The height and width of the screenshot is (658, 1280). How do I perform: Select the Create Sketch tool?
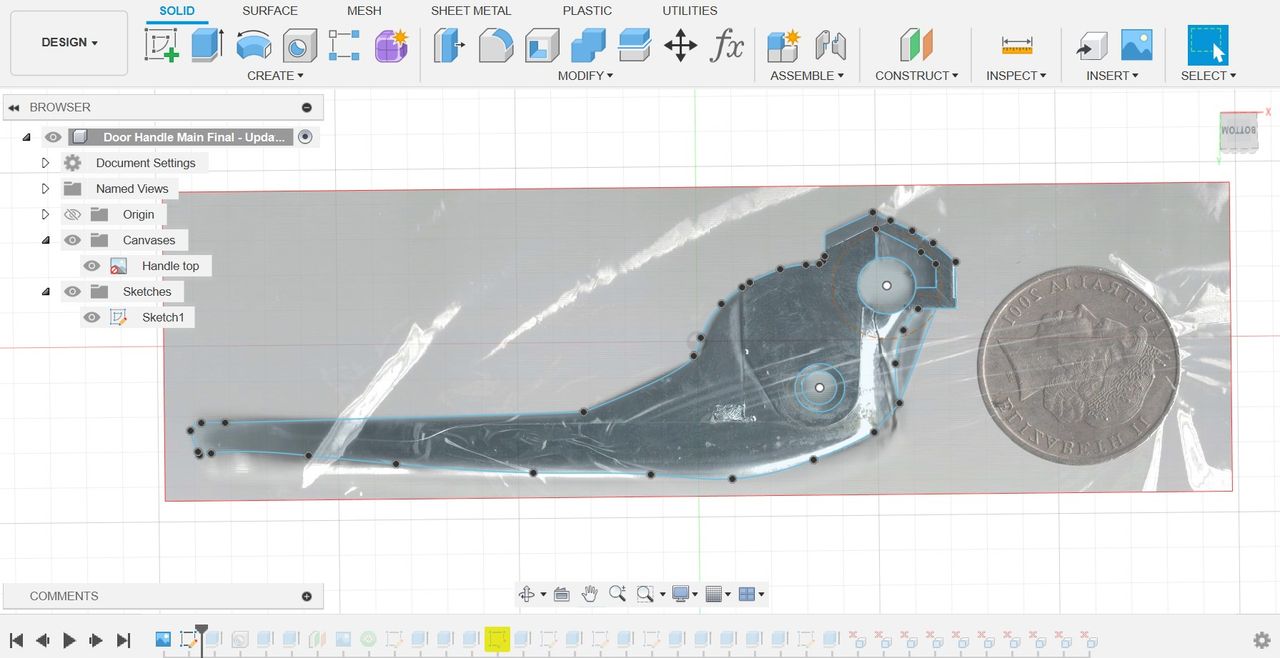tap(162, 45)
